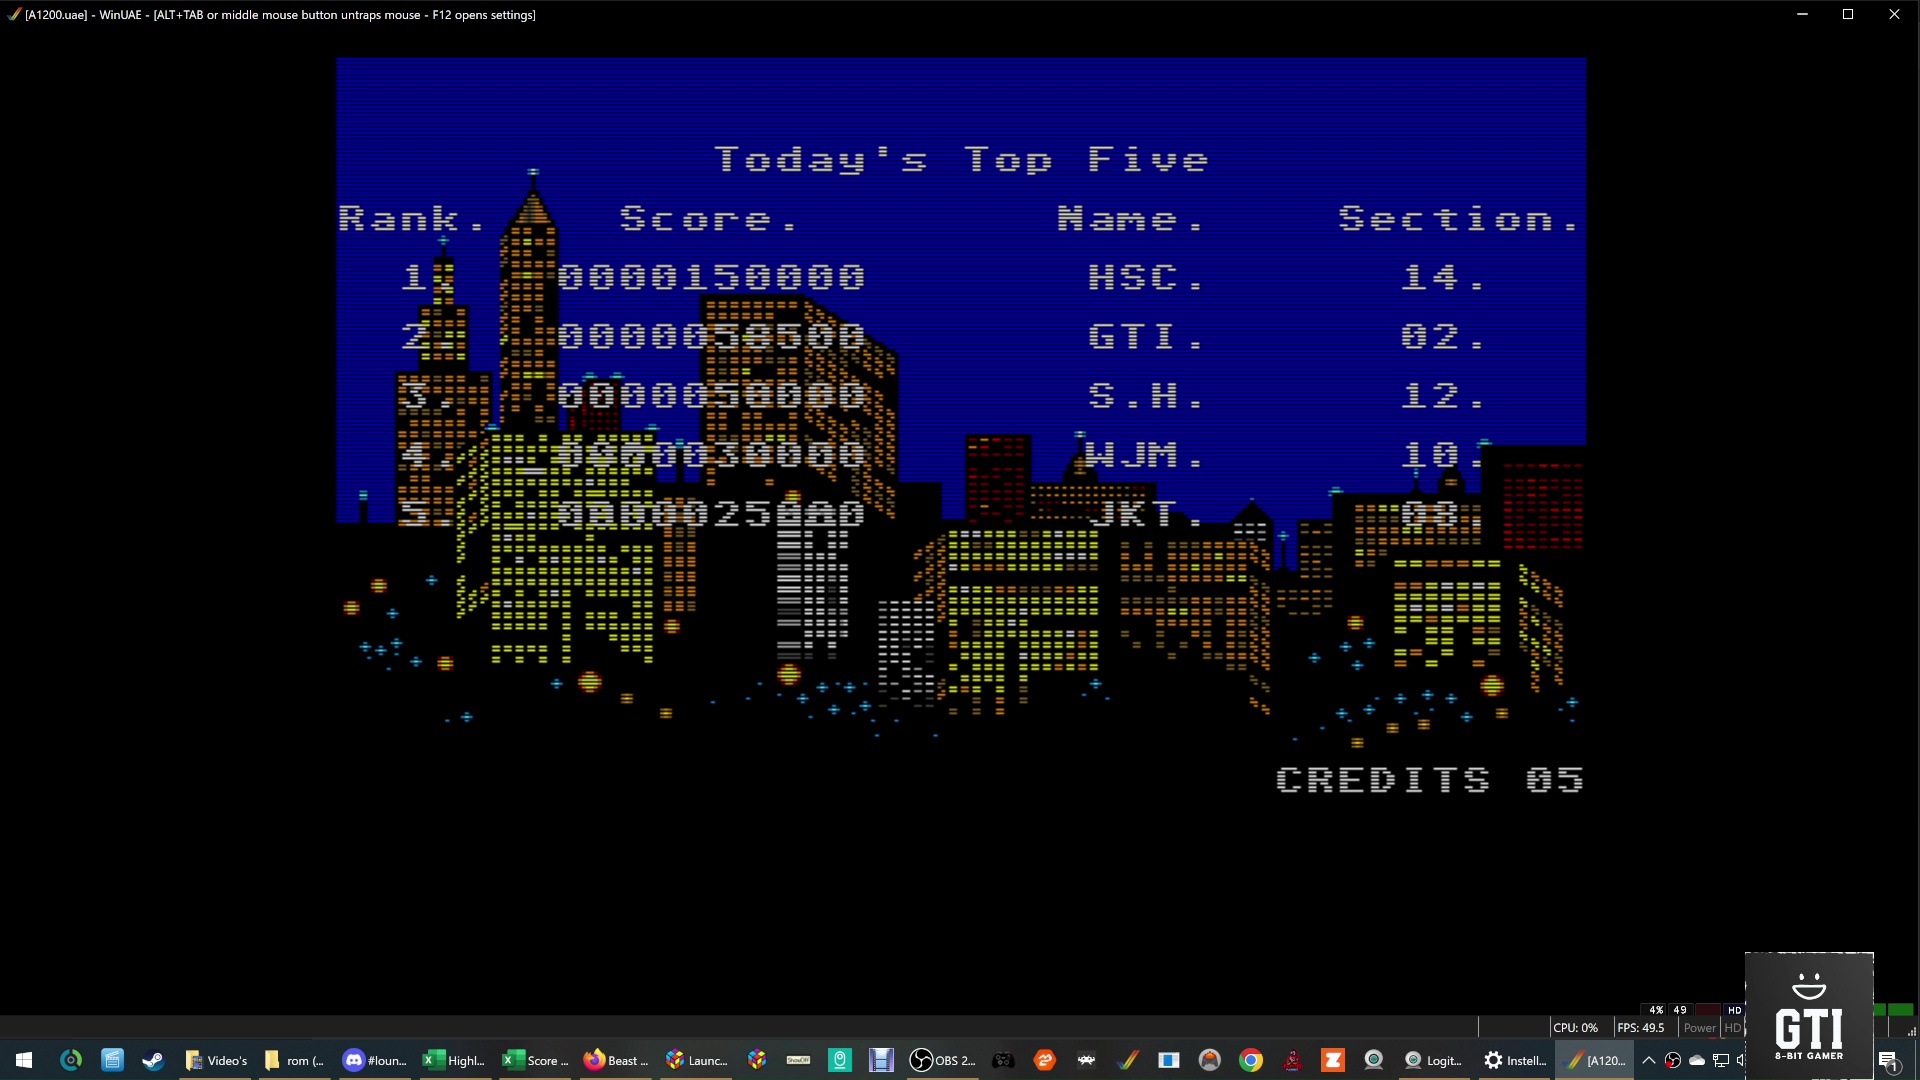The image size is (1920, 1080).
Task: Click the HSC. name in the high score table
Action: [1145, 277]
